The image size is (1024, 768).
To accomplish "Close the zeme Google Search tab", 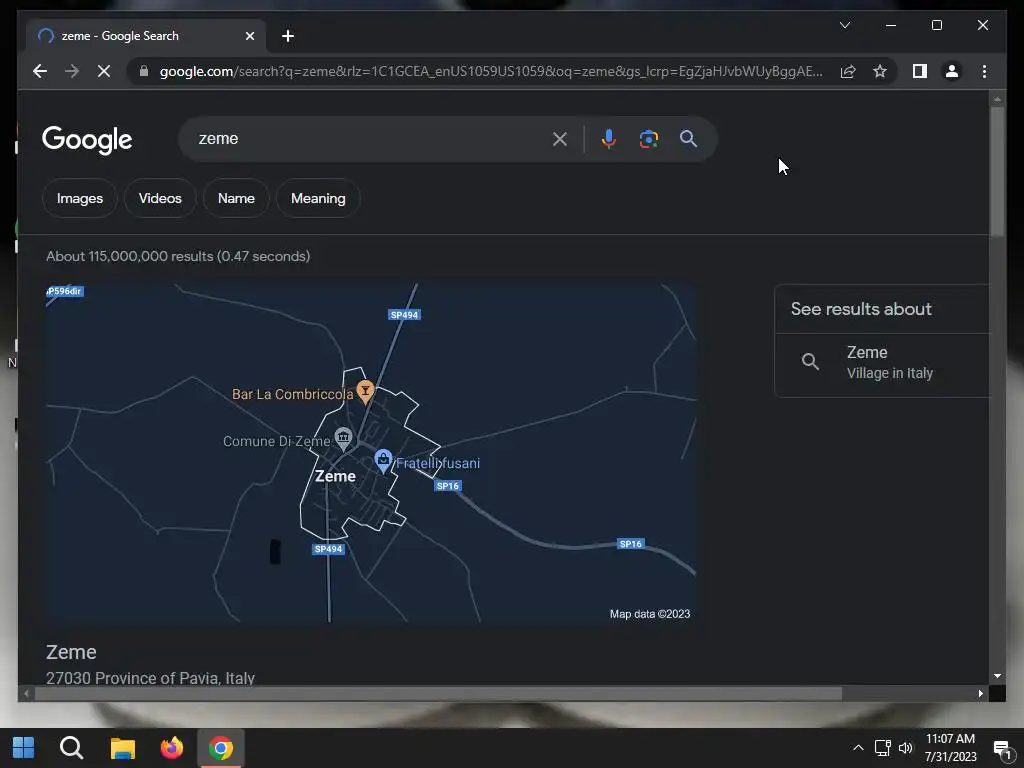I will pyautogui.click(x=249, y=36).
